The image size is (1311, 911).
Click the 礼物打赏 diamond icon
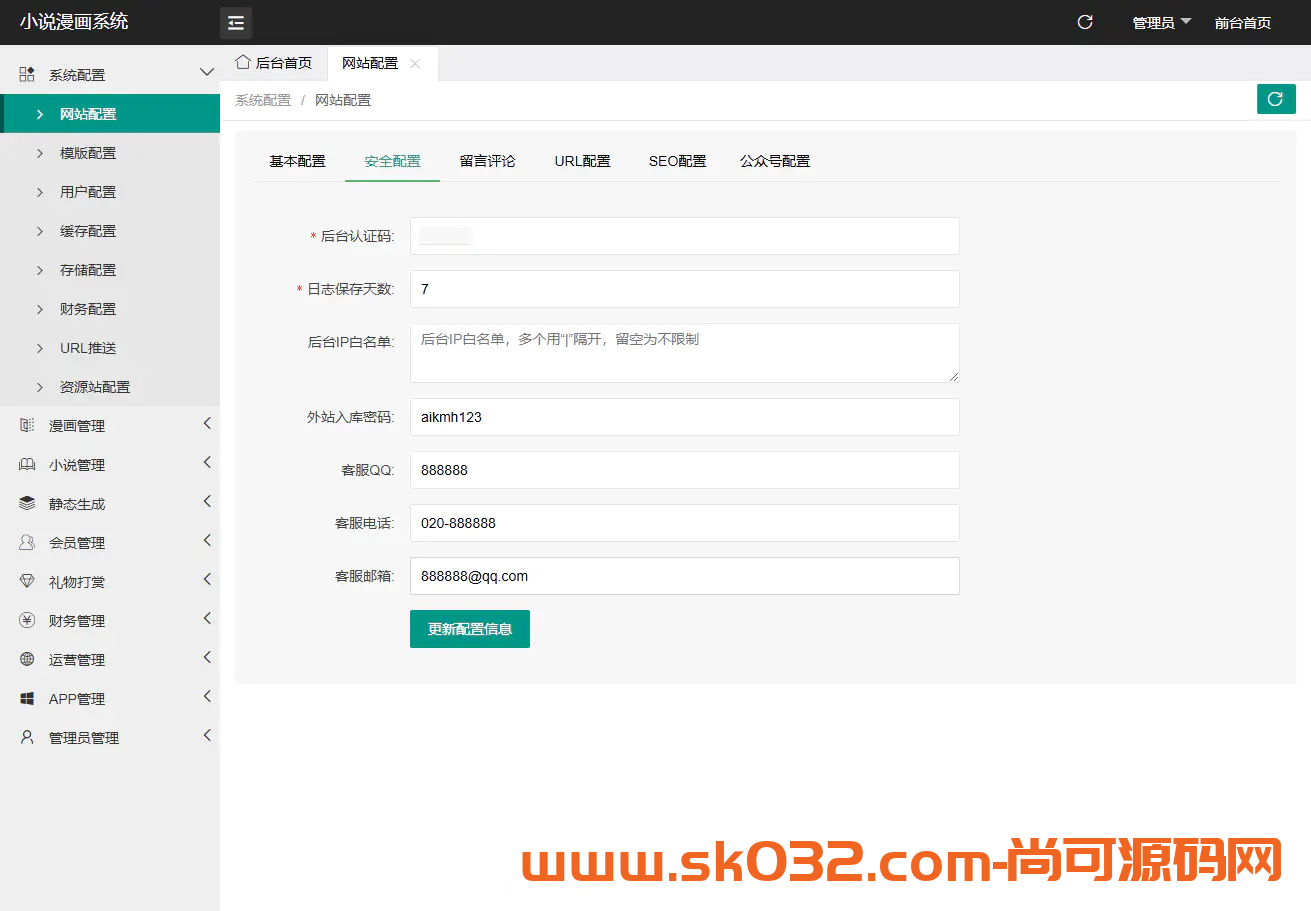click(27, 581)
